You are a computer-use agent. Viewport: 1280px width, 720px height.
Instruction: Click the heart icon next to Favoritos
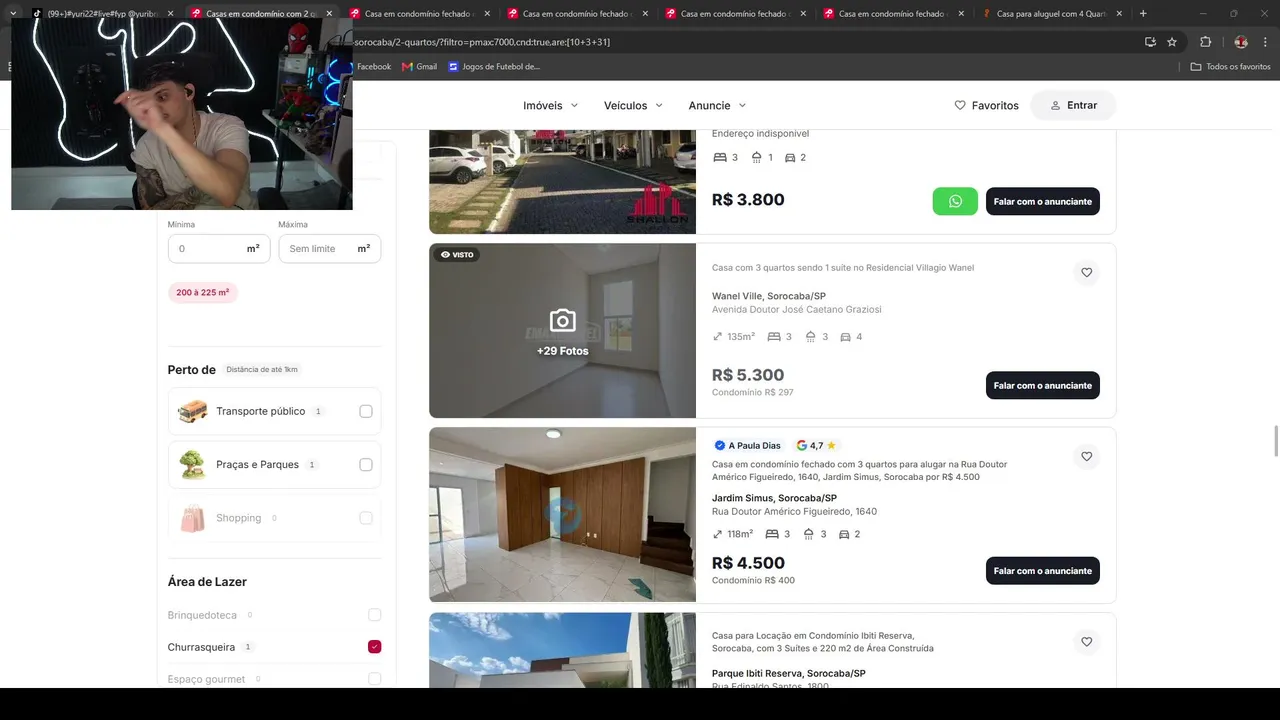960,105
